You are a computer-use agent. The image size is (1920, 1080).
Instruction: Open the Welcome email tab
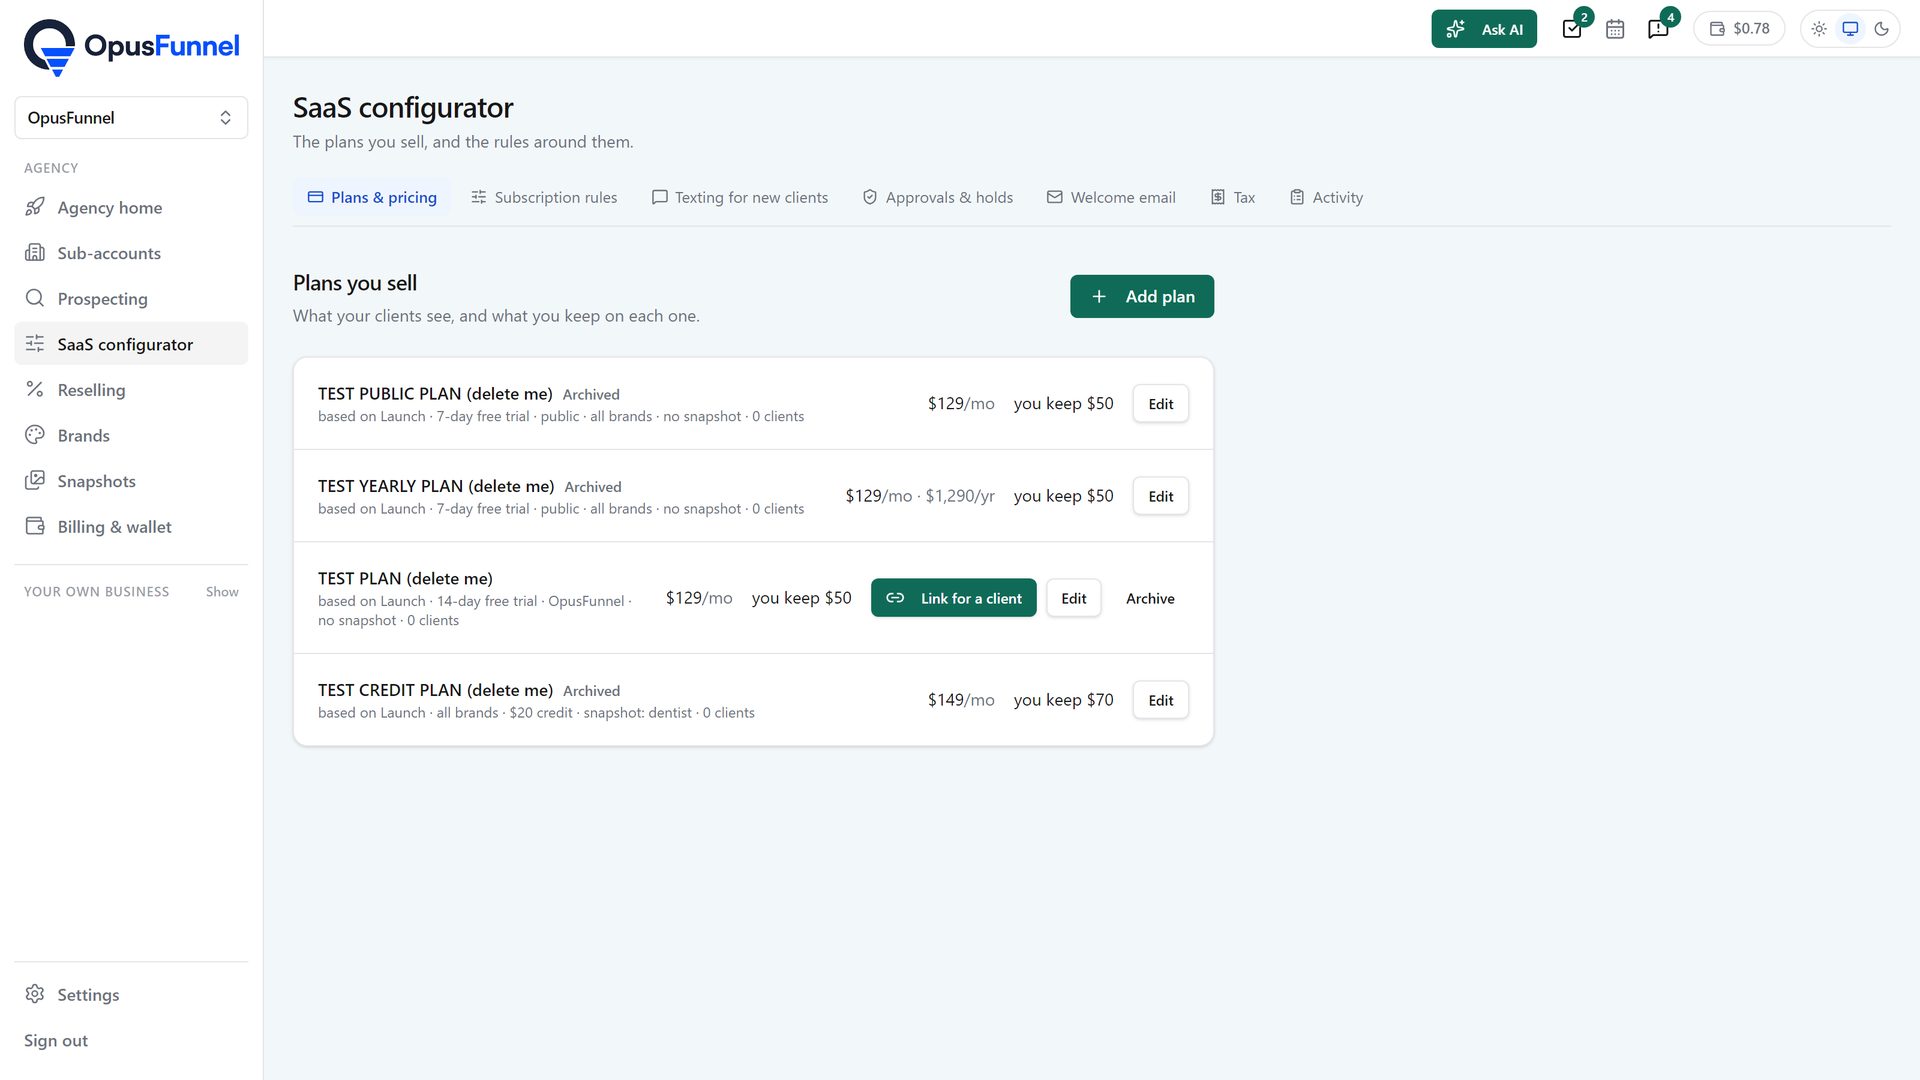(x=1111, y=198)
